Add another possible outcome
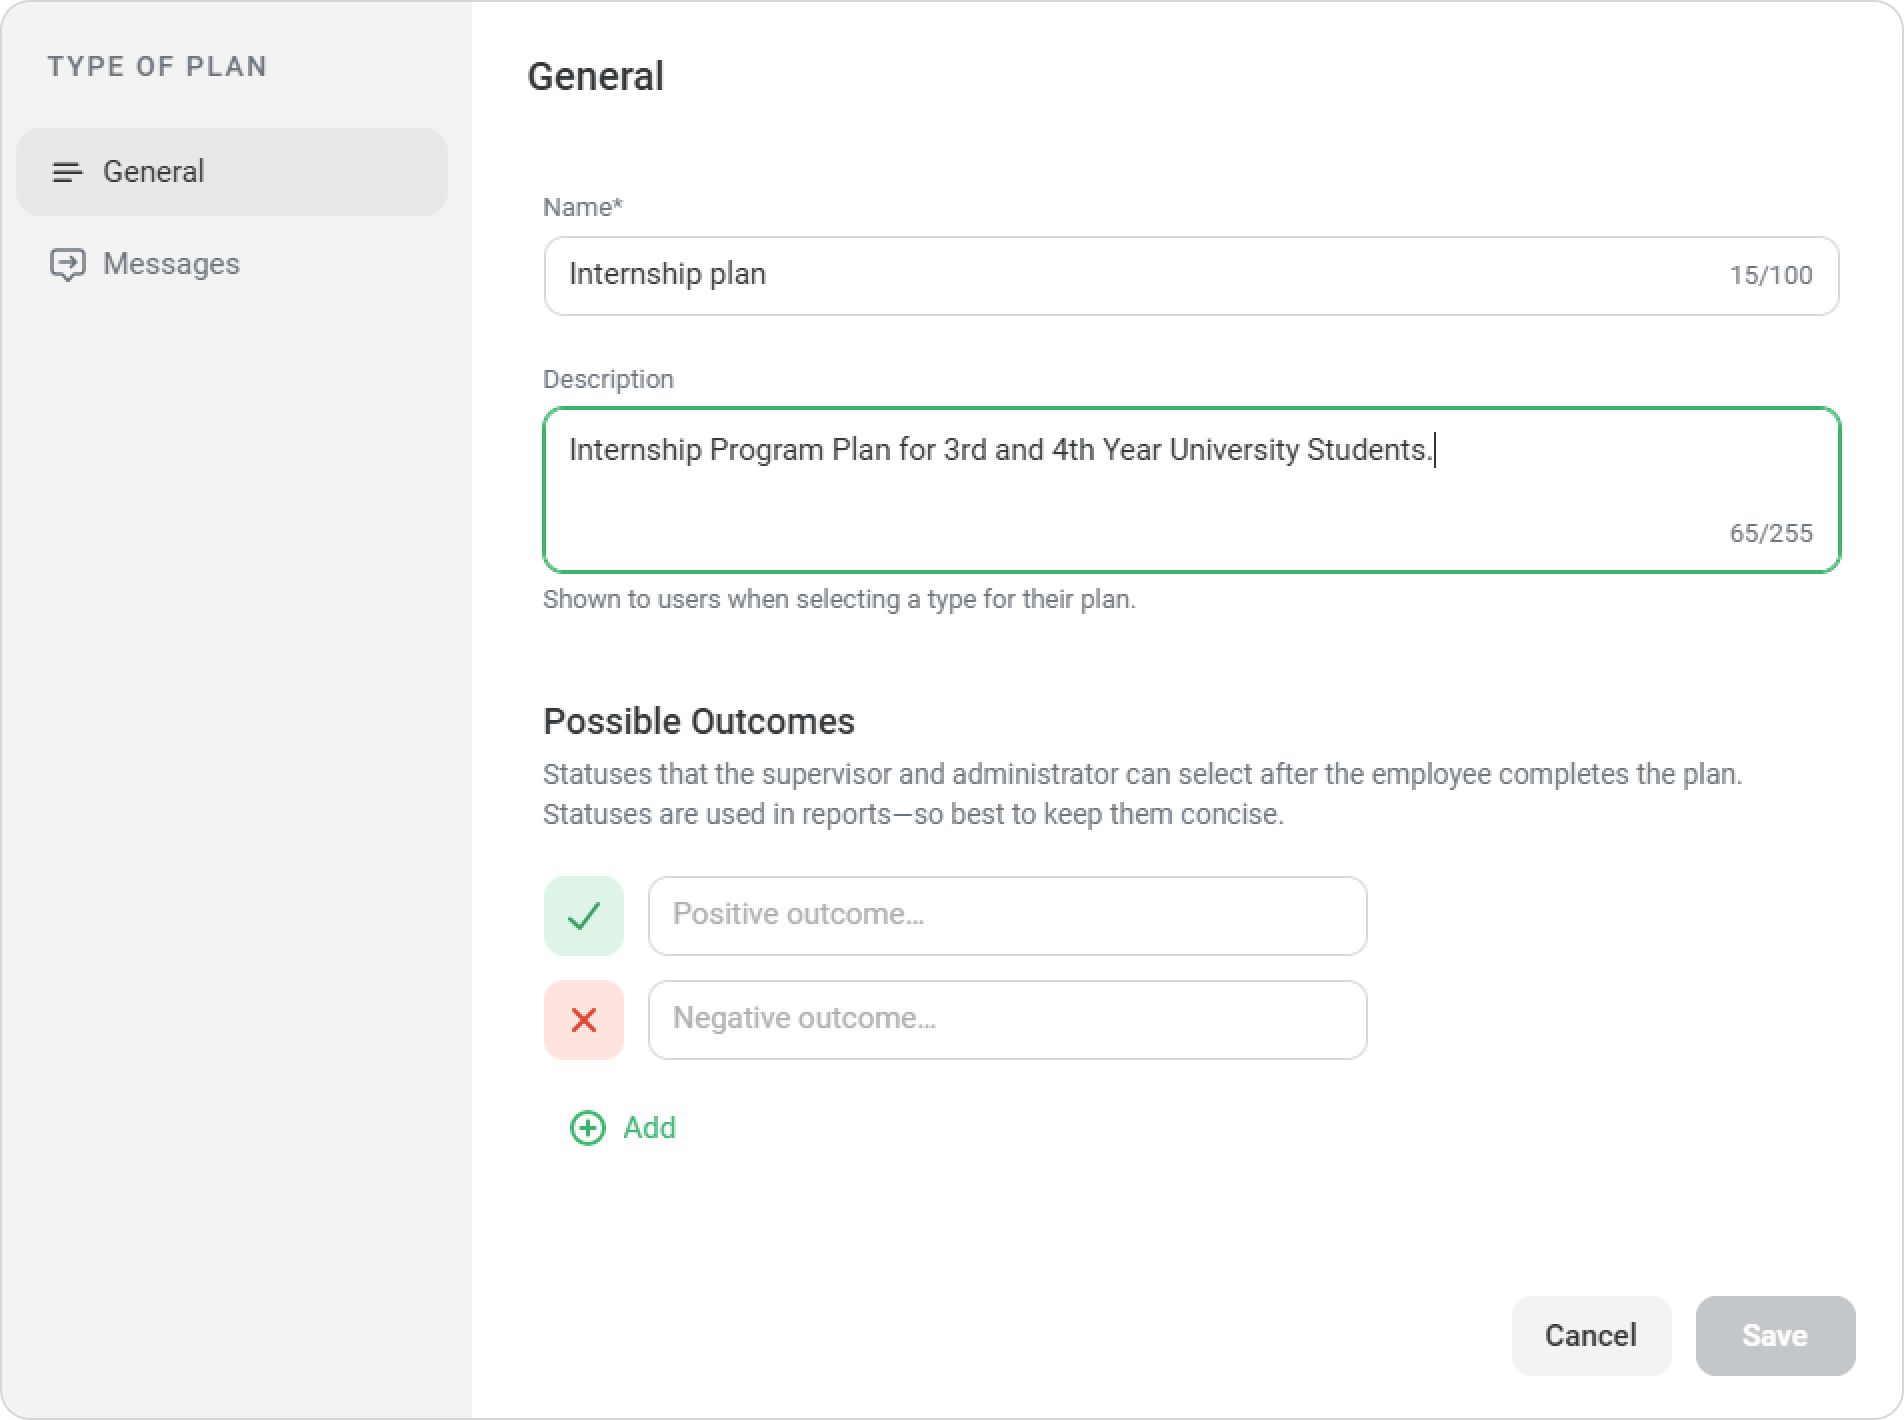 [x=623, y=1128]
